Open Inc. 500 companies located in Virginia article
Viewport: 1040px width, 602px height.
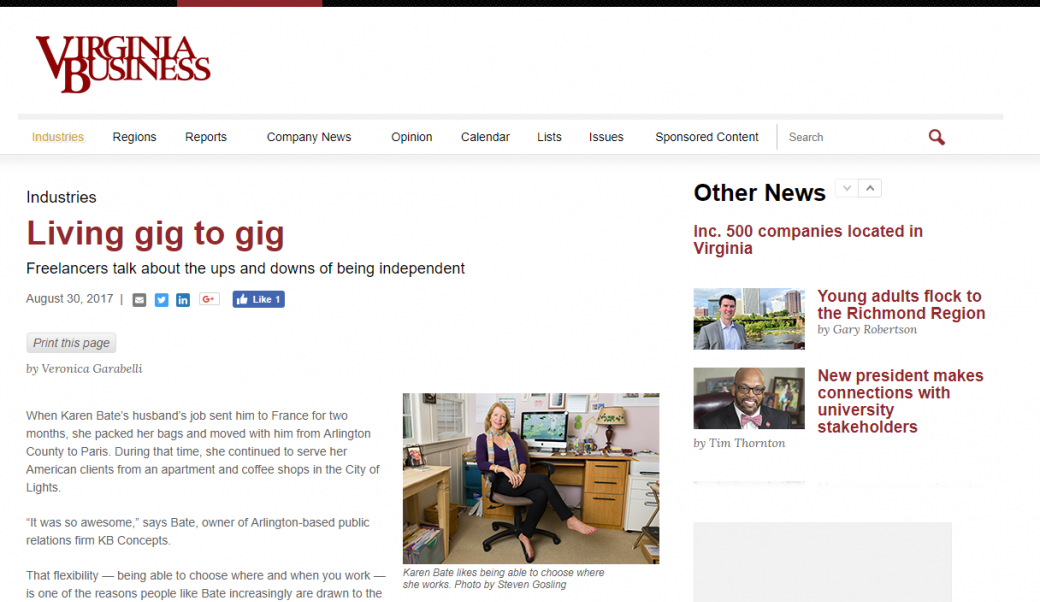(x=808, y=239)
